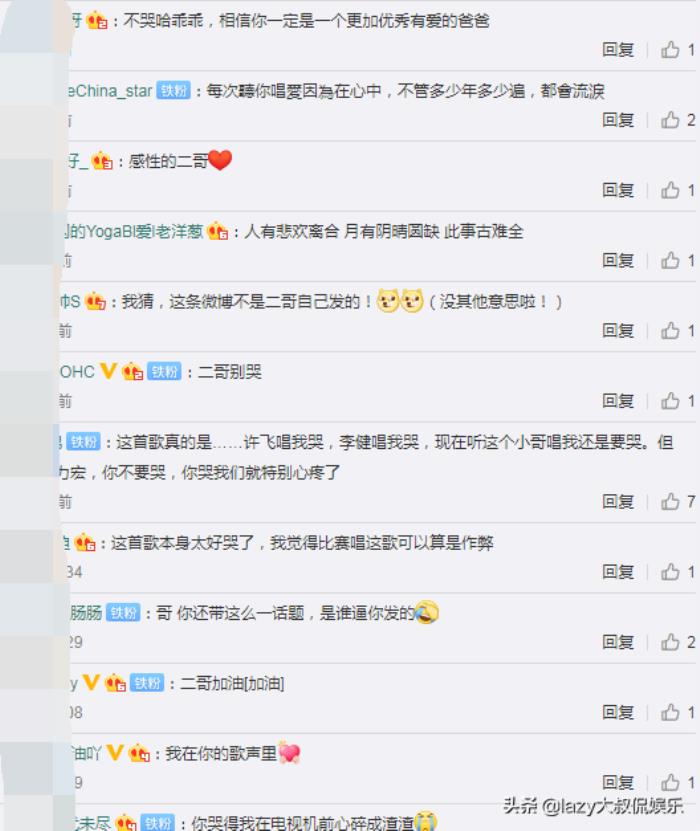Viewport: 700px width, 831px height.
Task: Open the eChina_star user profile
Action: pos(110,91)
